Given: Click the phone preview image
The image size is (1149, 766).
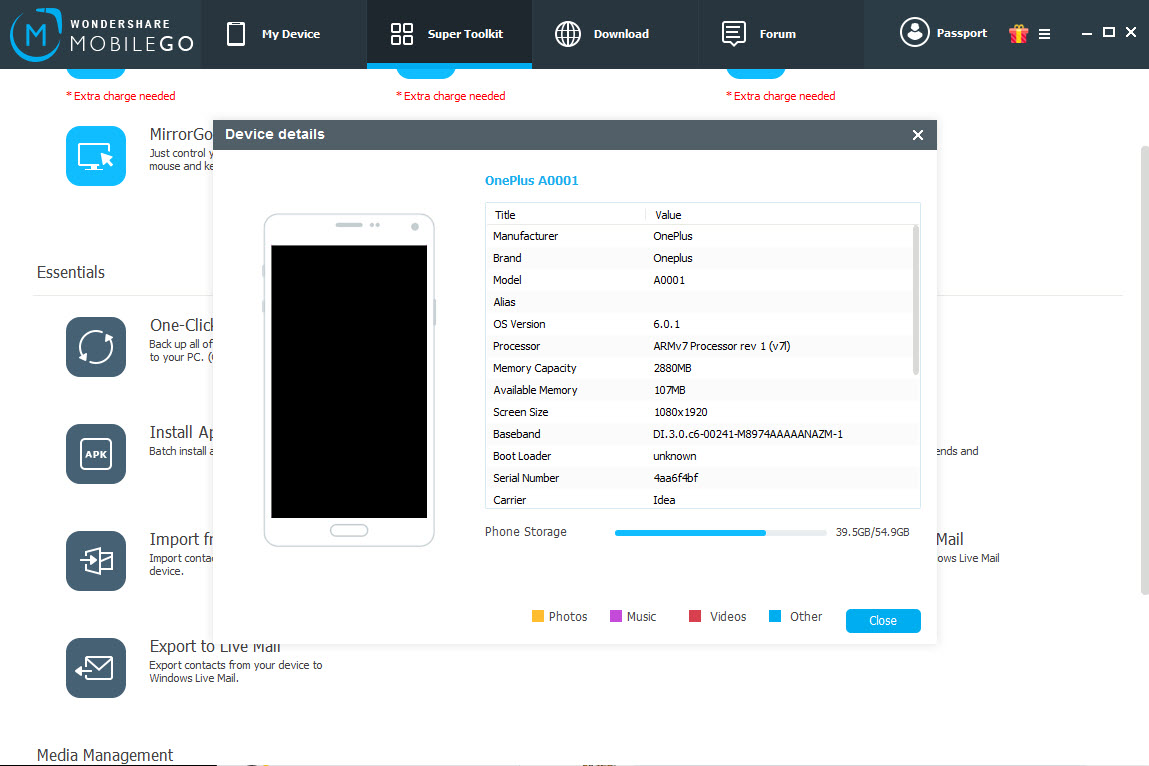Looking at the screenshot, I should pos(349,380).
